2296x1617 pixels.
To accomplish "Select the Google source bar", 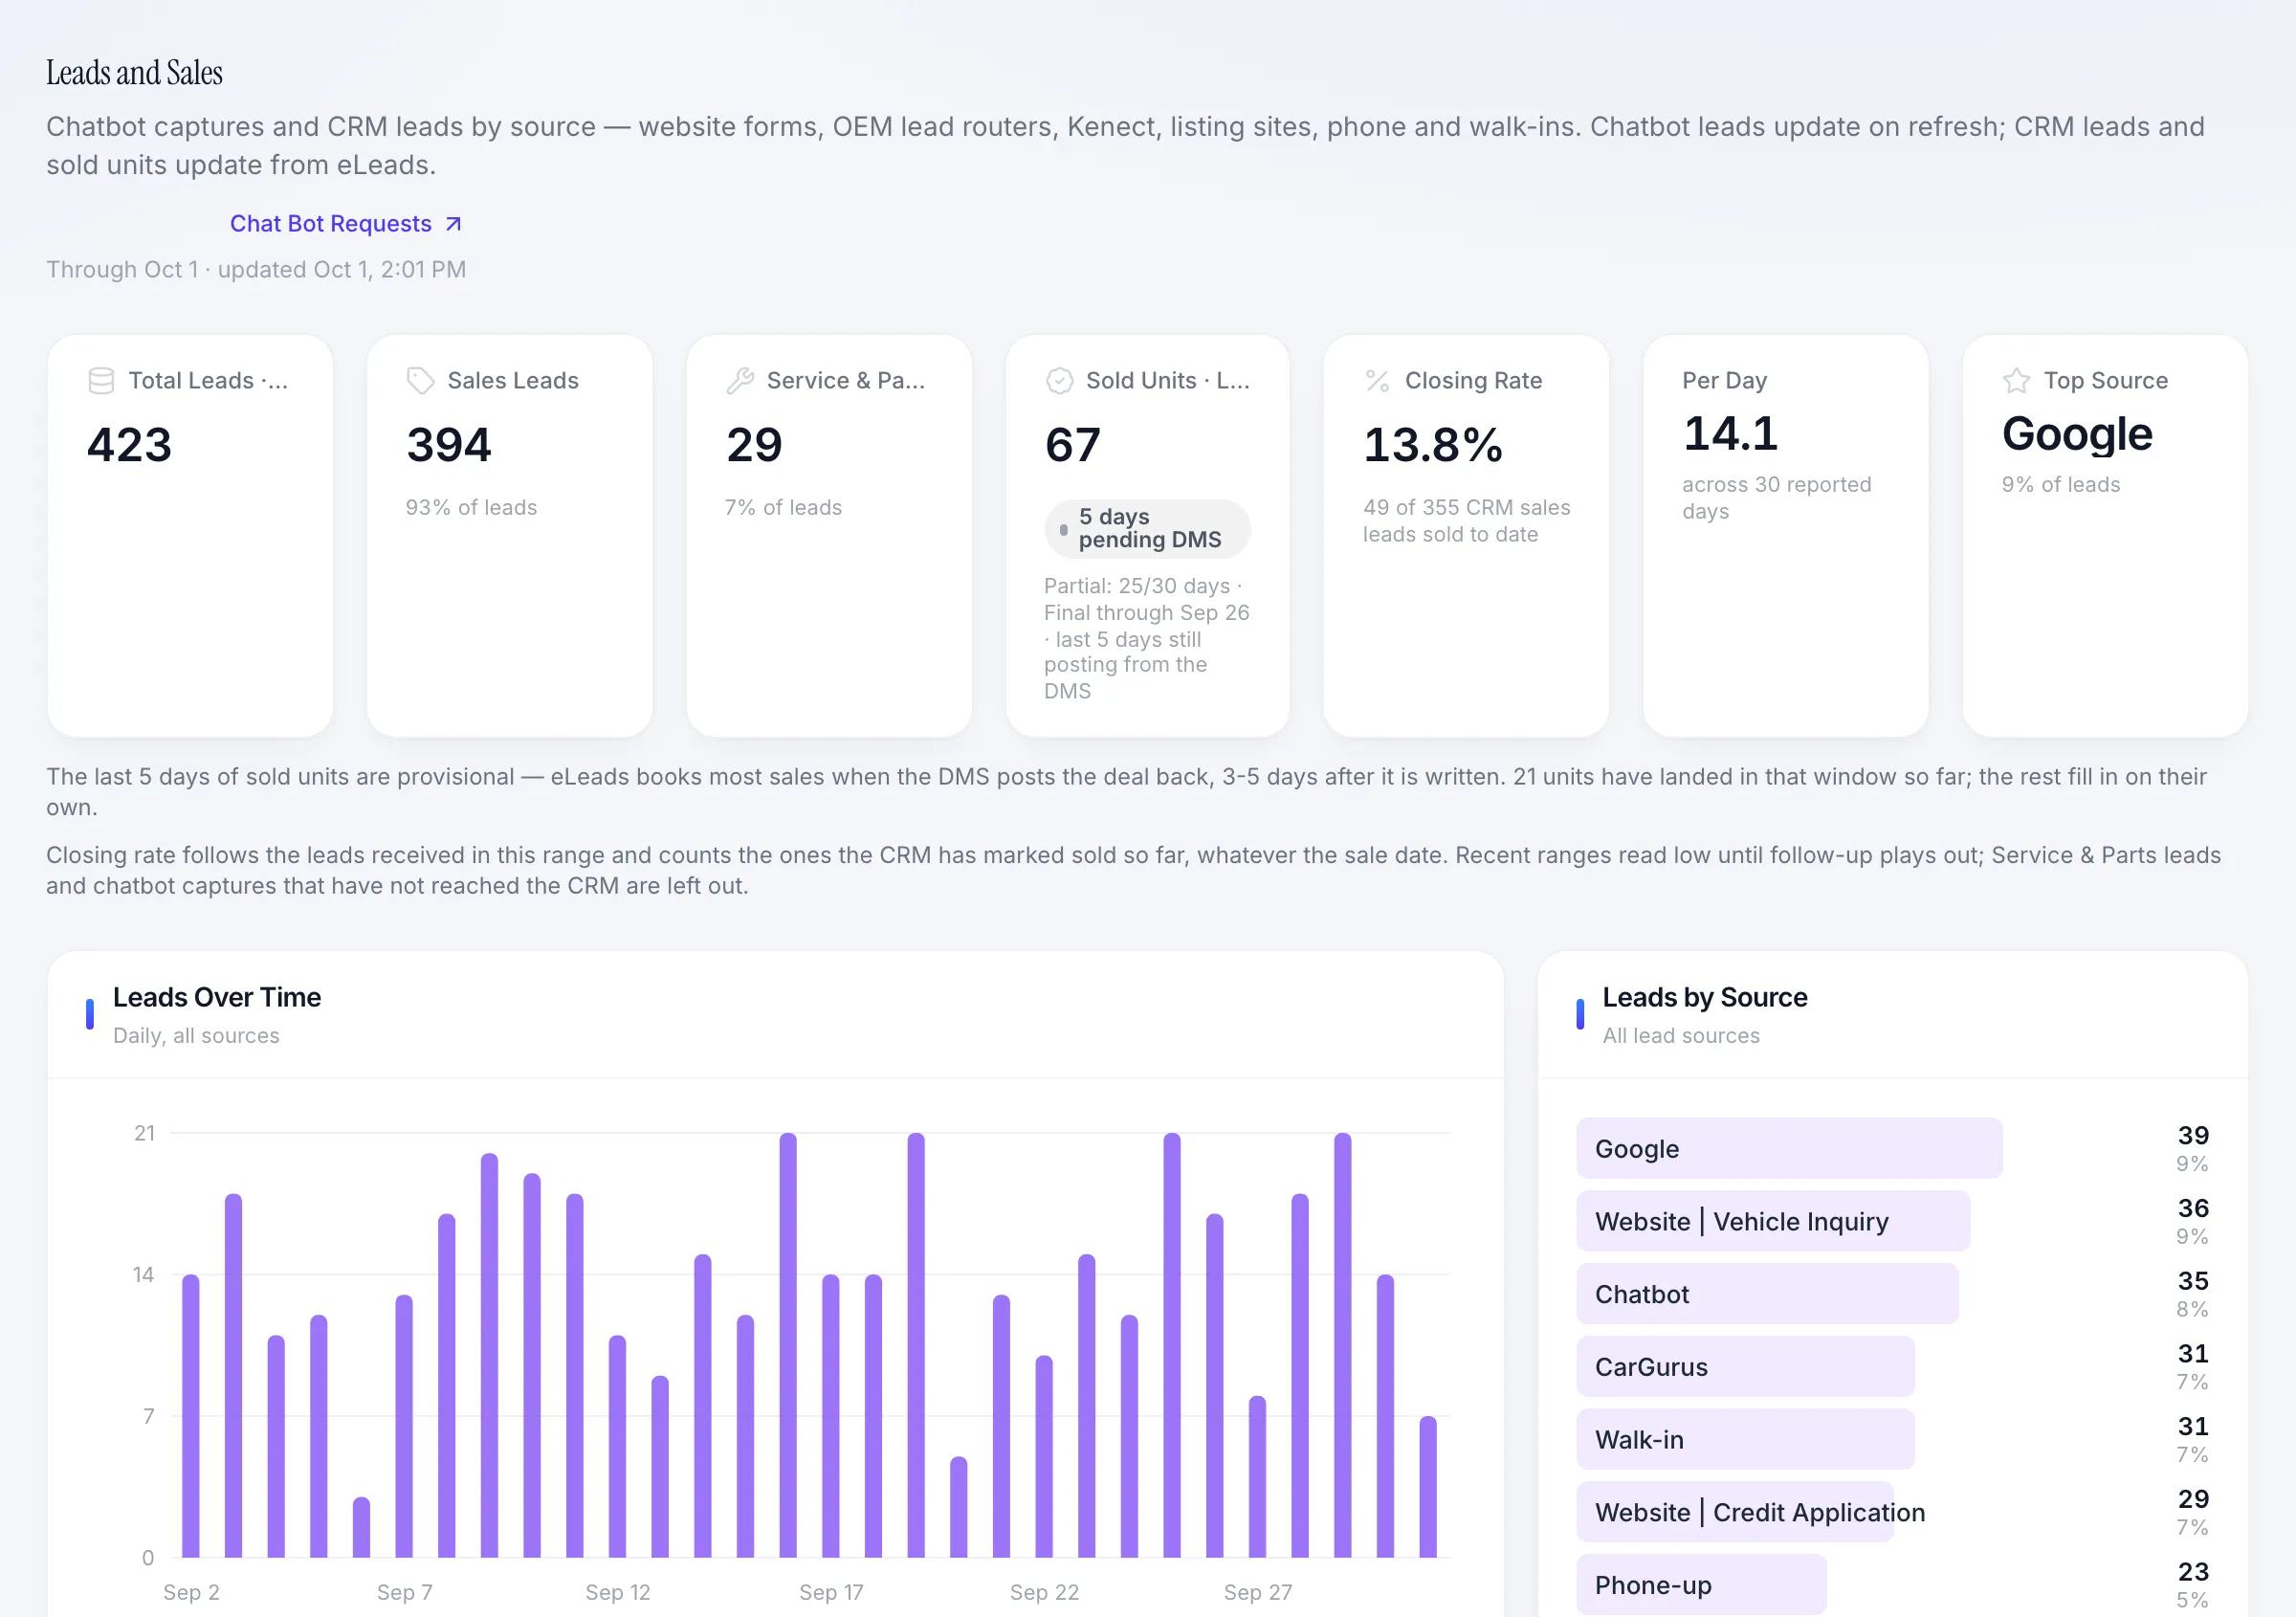I will pyautogui.click(x=1789, y=1148).
